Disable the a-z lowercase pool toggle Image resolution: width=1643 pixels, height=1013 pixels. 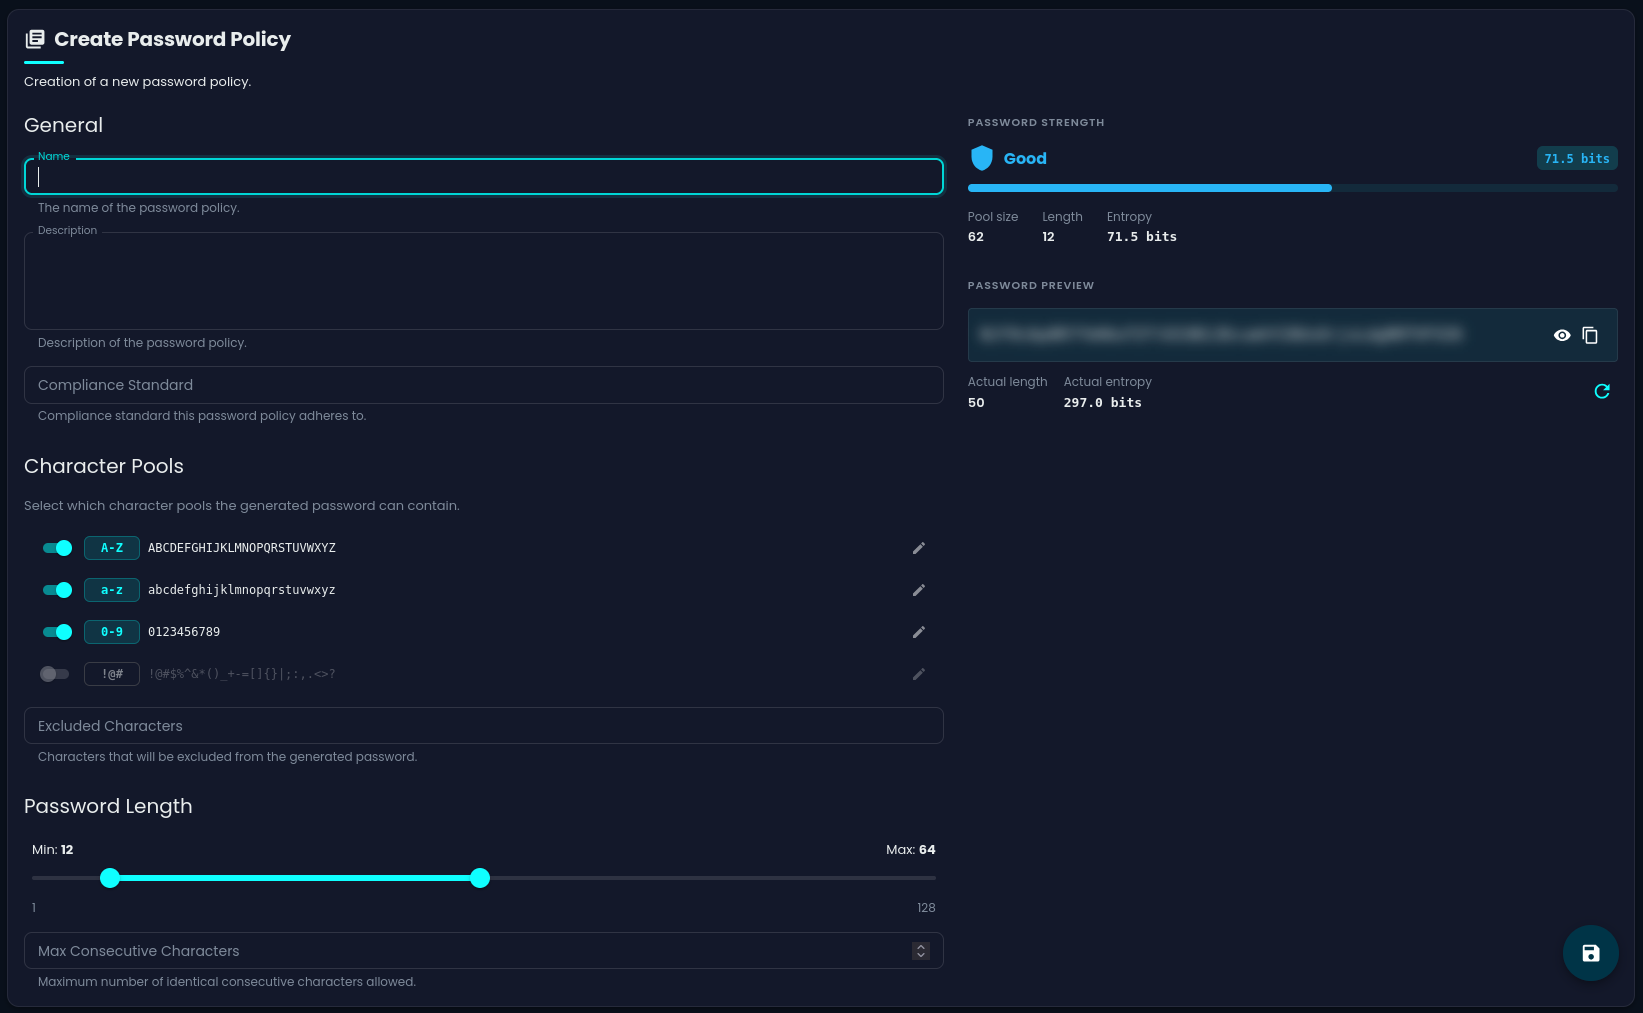pyautogui.click(x=57, y=590)
